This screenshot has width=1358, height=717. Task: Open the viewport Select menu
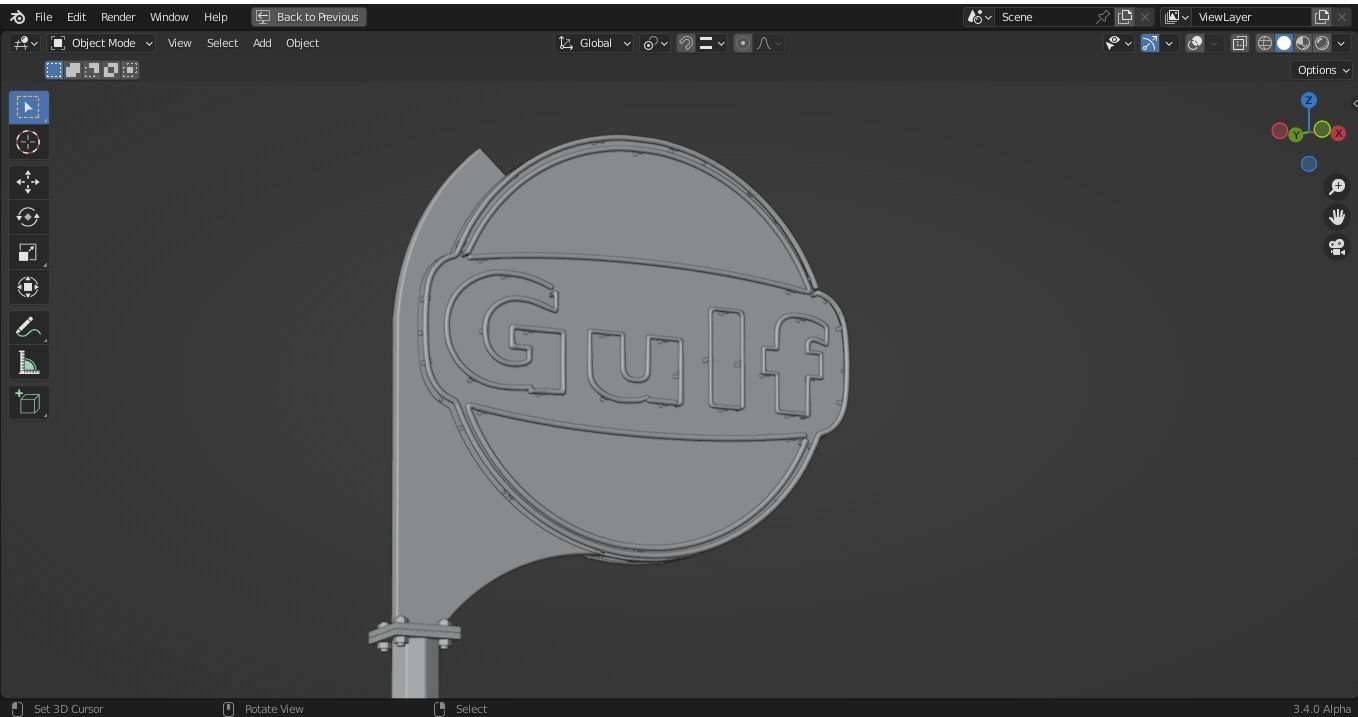click(222, 43)
